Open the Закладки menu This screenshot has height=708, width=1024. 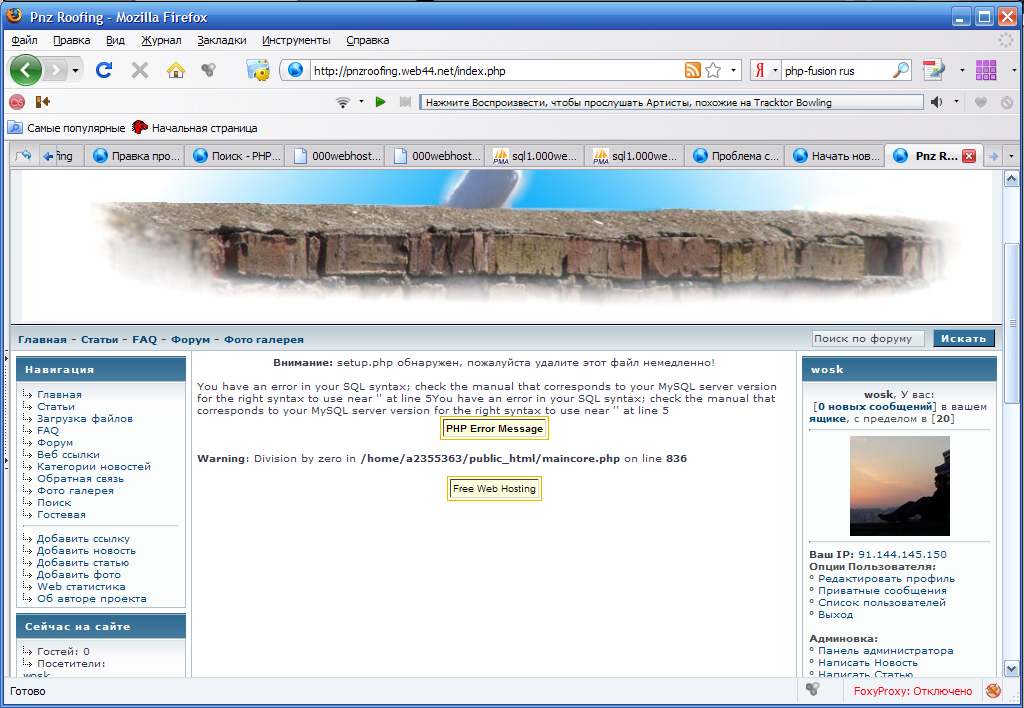[x=221, y=40]
